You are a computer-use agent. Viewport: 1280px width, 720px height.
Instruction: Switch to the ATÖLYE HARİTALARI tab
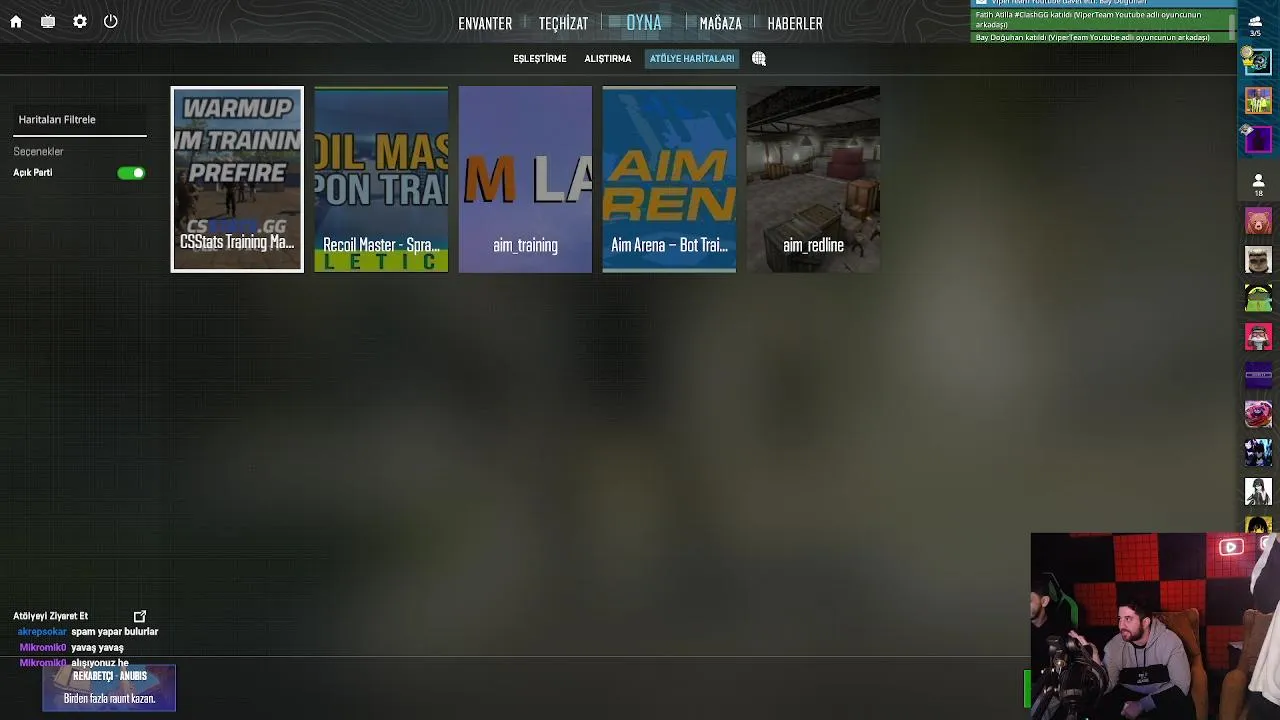point(692,59)
